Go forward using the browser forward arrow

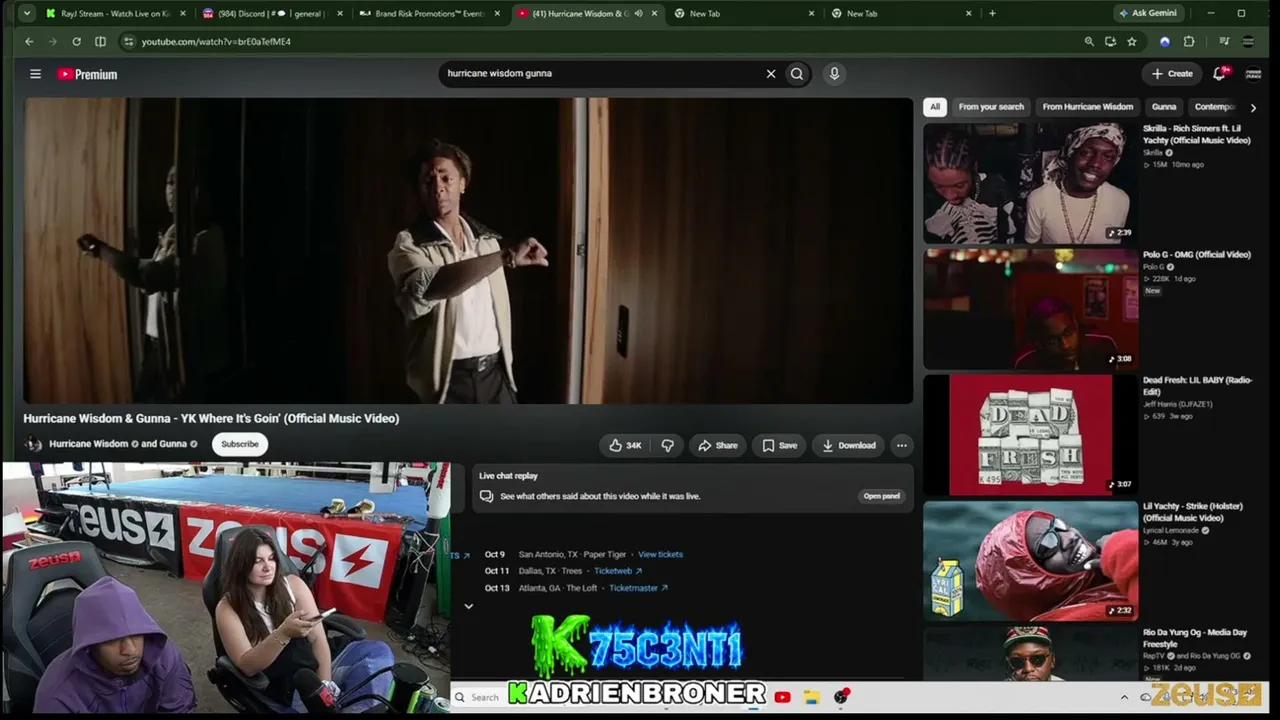pyautogui.click(x=53, y=41)
